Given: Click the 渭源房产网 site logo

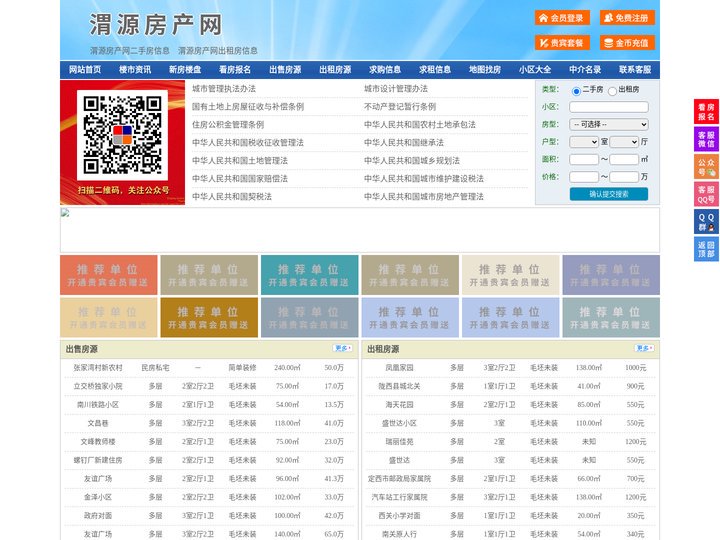Looking at the screenshot, I should pos(155,24).
